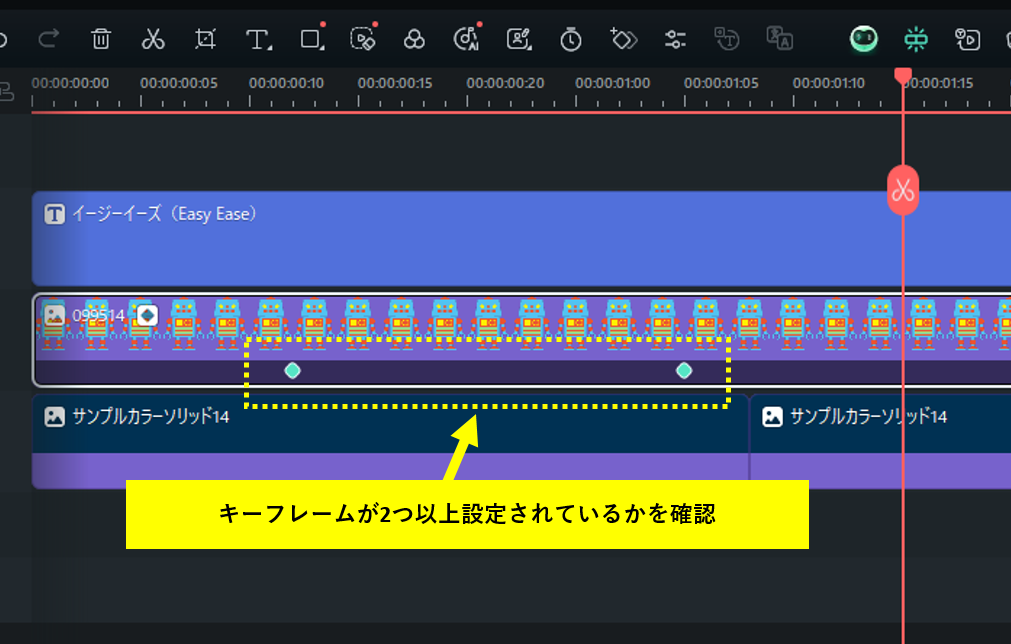Click the 00:00:00:10 timeline ruler mark

[287, 84]
